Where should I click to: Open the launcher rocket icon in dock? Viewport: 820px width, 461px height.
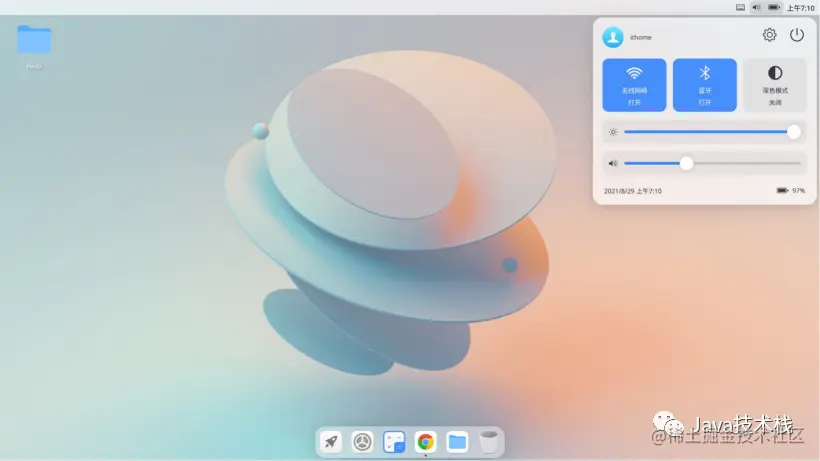331,442
